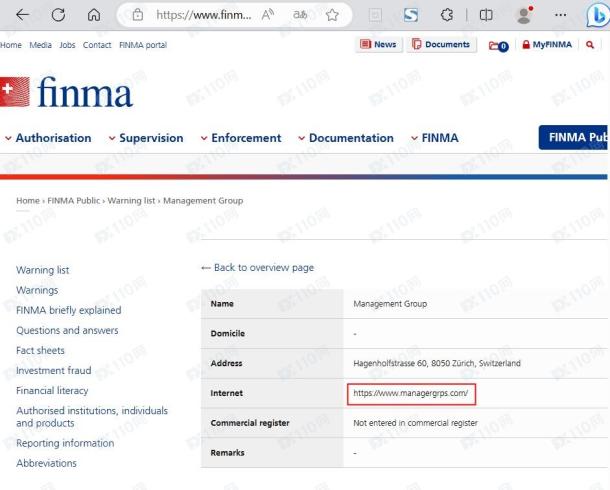Open Investment fraud in sidebar

coord(53,371)
